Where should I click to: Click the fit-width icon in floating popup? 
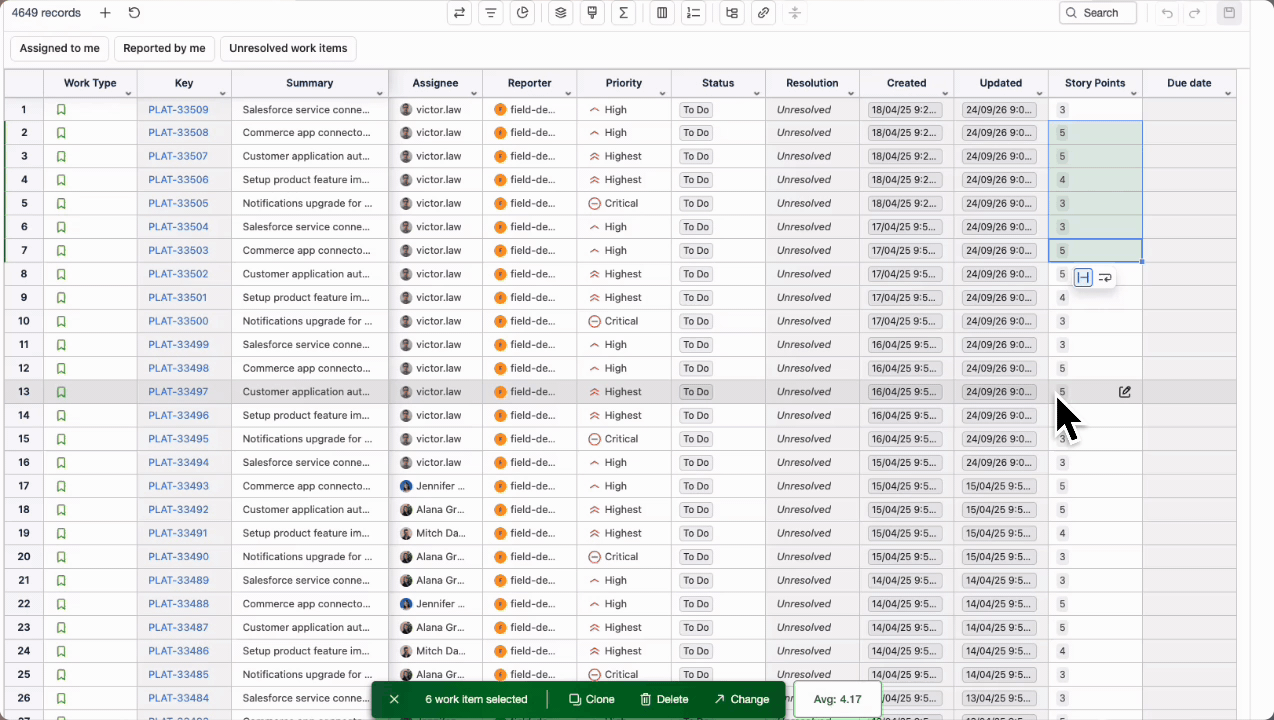1083,277
